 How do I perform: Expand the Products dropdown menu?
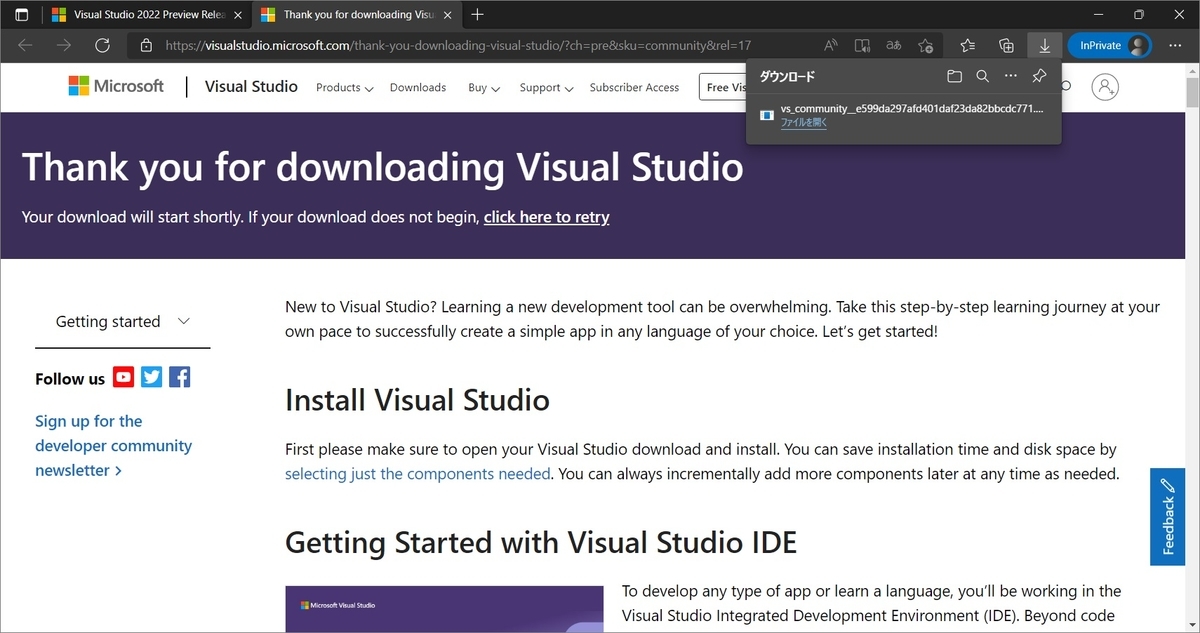[344, 88]
